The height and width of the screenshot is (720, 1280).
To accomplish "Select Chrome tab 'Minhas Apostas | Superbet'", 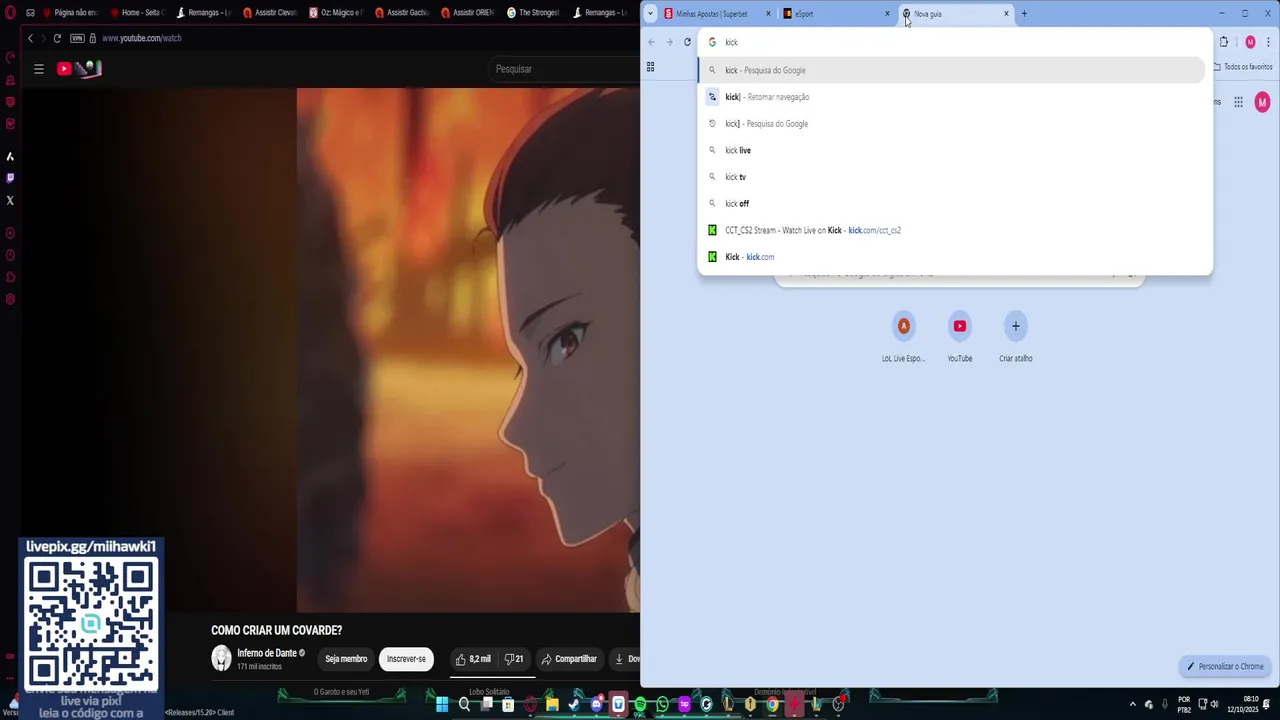I will (718, 14).
